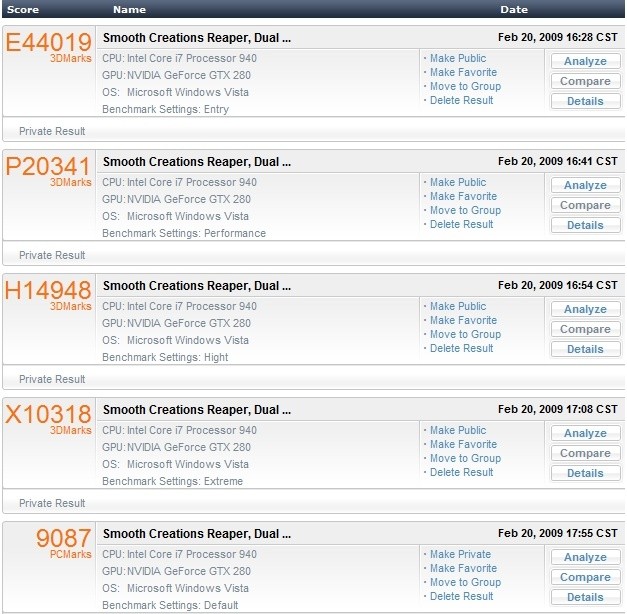The height and width of the screenshot is (614, 627).
Task: Open Details for the P20341 result
Action: [585, 225]
